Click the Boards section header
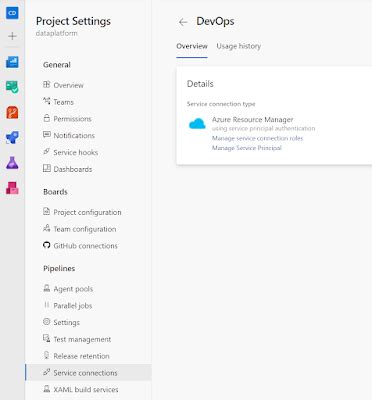The image size is (372, 400). coord(55,192)
